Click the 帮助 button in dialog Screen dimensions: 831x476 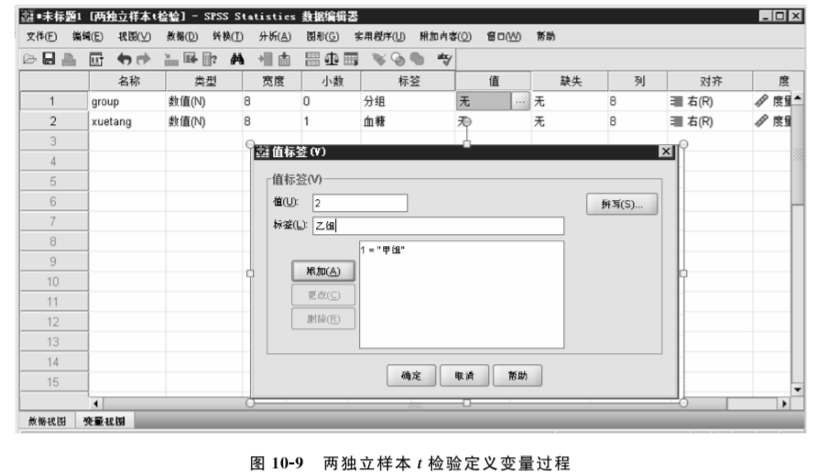click(517, 375)
